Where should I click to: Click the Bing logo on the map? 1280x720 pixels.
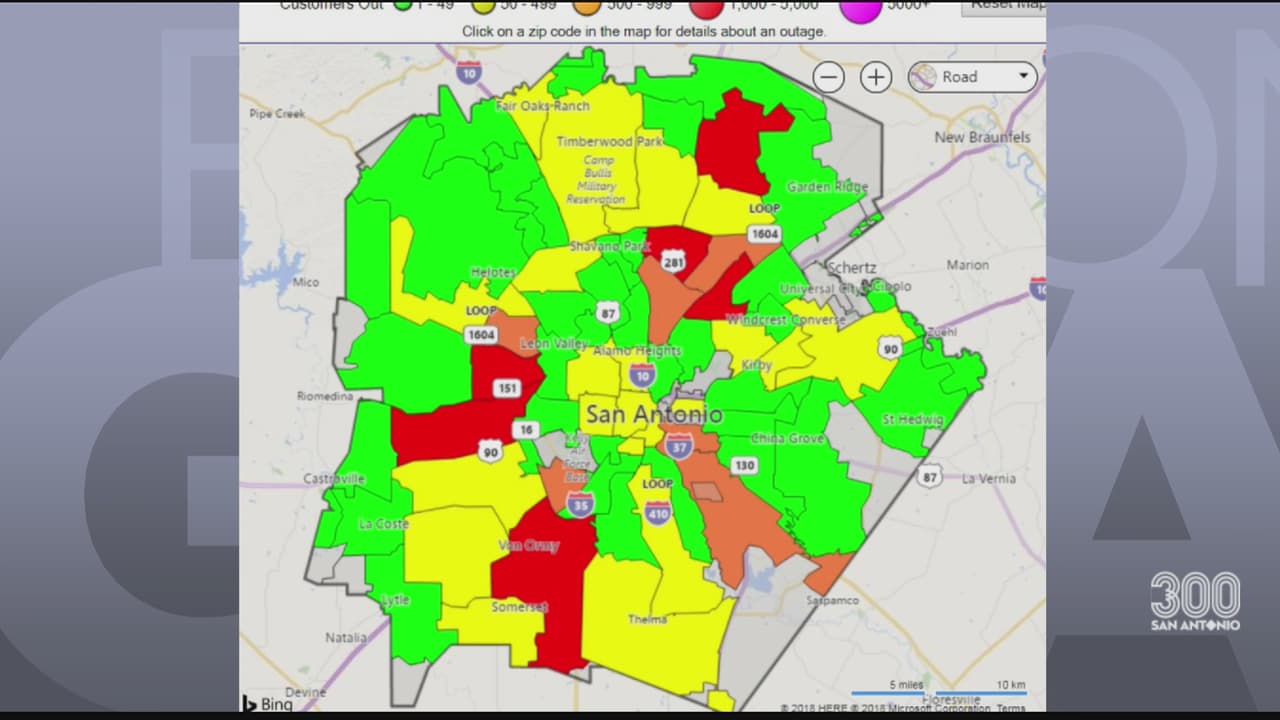(268, 704)
